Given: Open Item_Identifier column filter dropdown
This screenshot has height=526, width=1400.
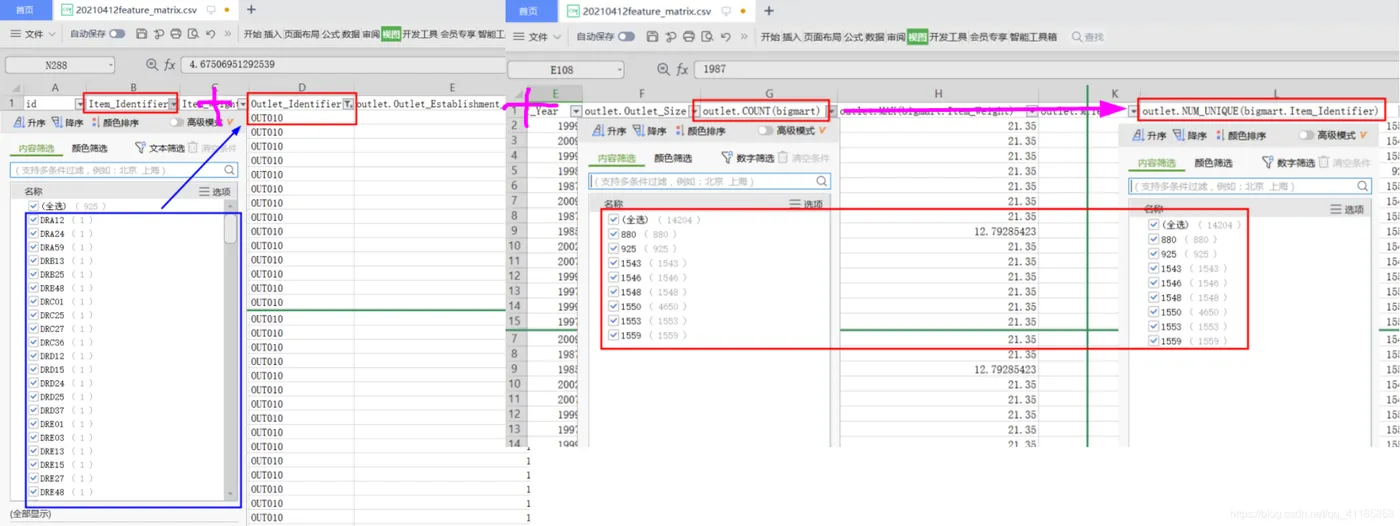Looking at the screenshot, I should pyautogui.click(x=174, y=103).
